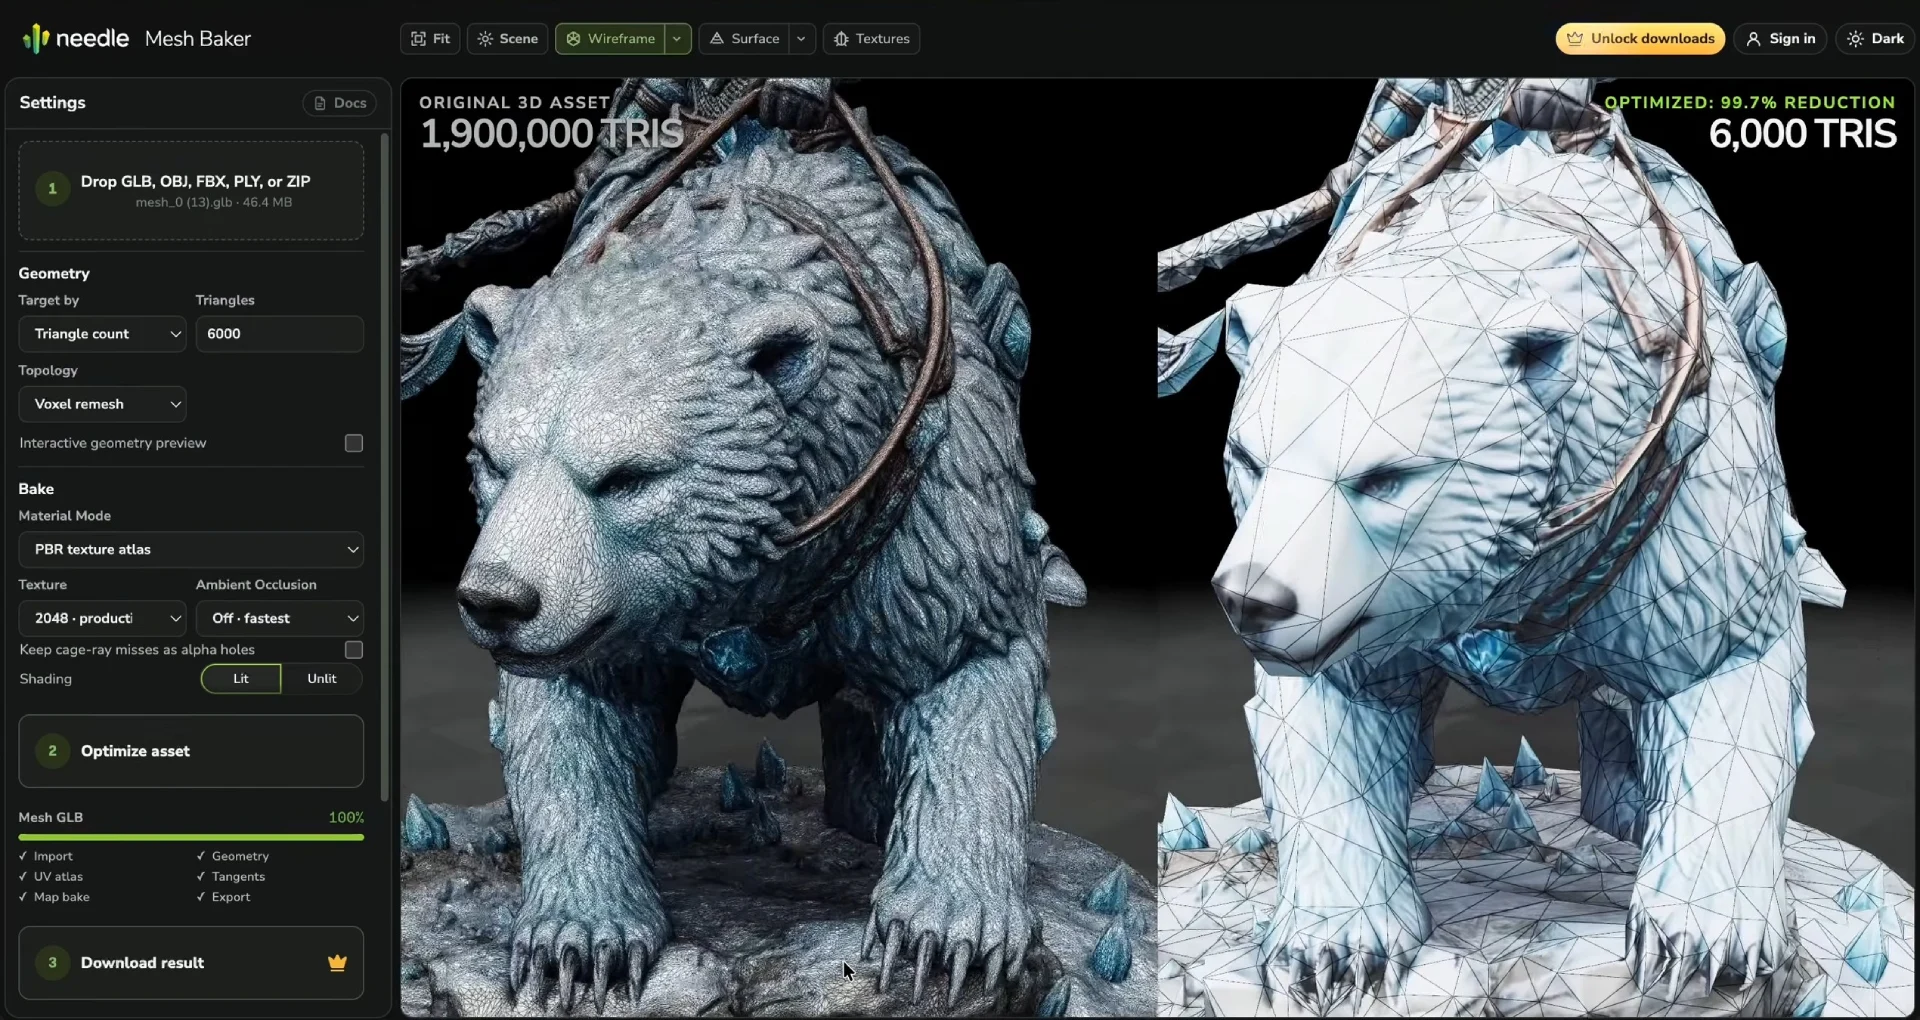
Task: Click the Settings panel heading
Action: pyautogui.click(x=52, y=103)
